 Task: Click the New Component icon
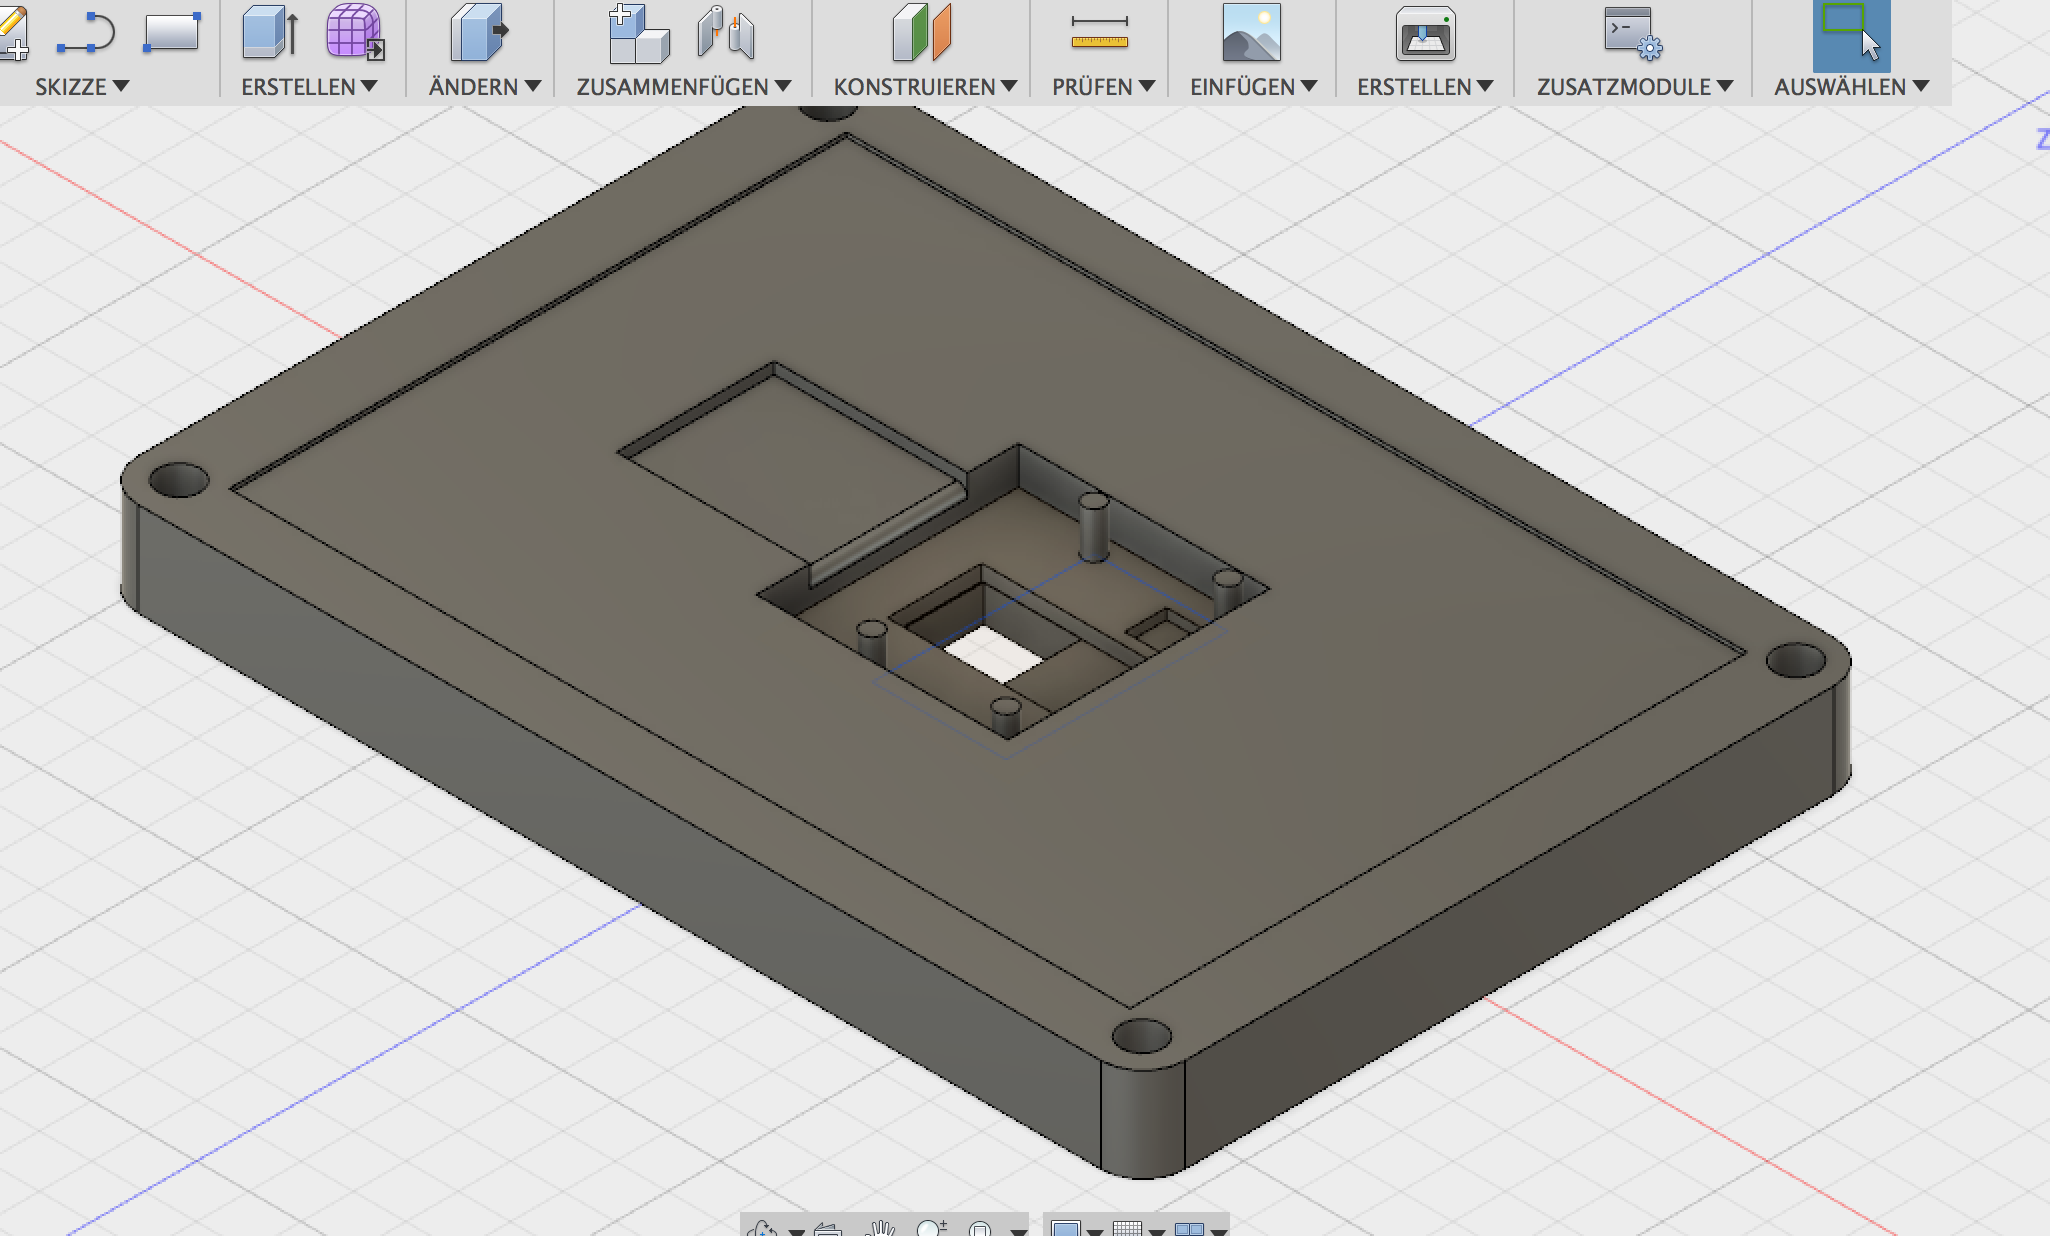638,34
